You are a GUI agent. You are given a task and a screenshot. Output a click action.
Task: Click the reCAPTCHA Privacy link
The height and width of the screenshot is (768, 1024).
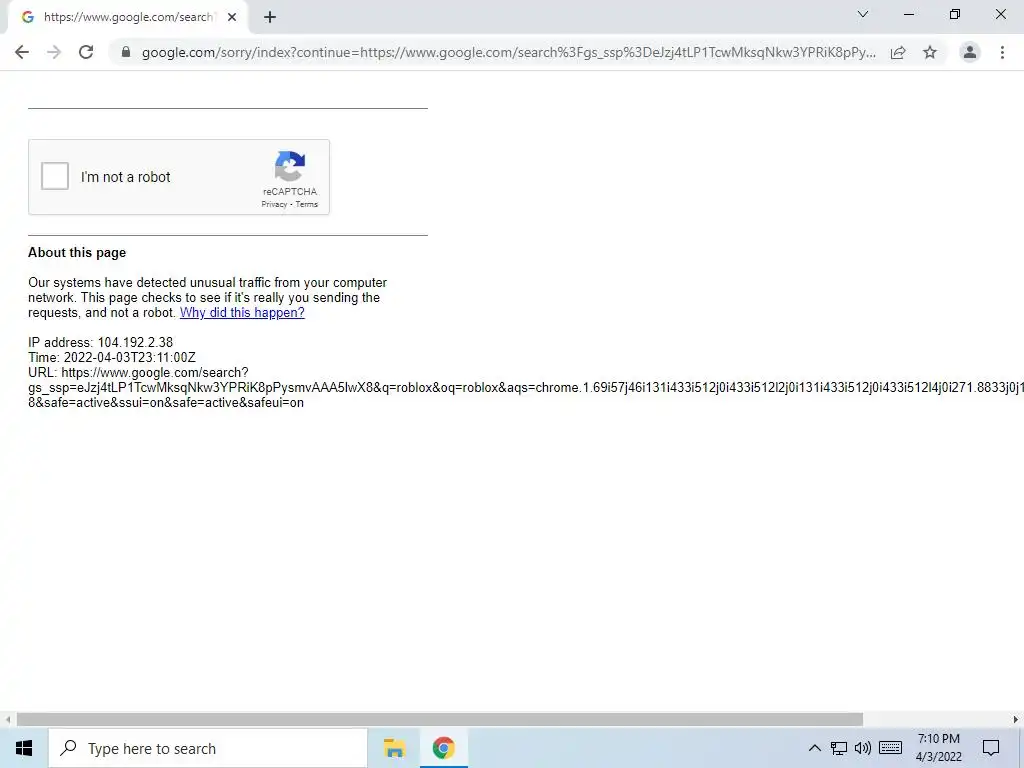pos(274,204)
